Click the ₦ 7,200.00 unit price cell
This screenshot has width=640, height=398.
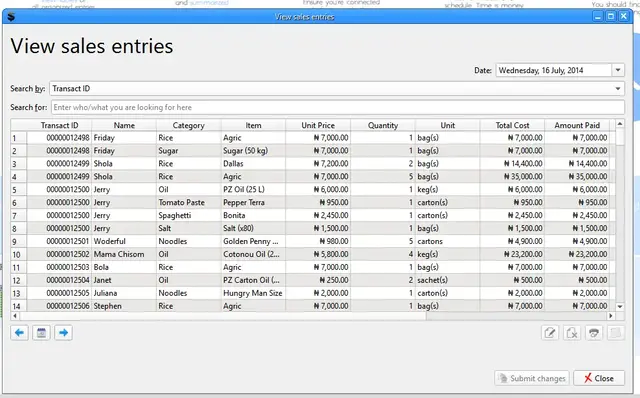(318, 164)
